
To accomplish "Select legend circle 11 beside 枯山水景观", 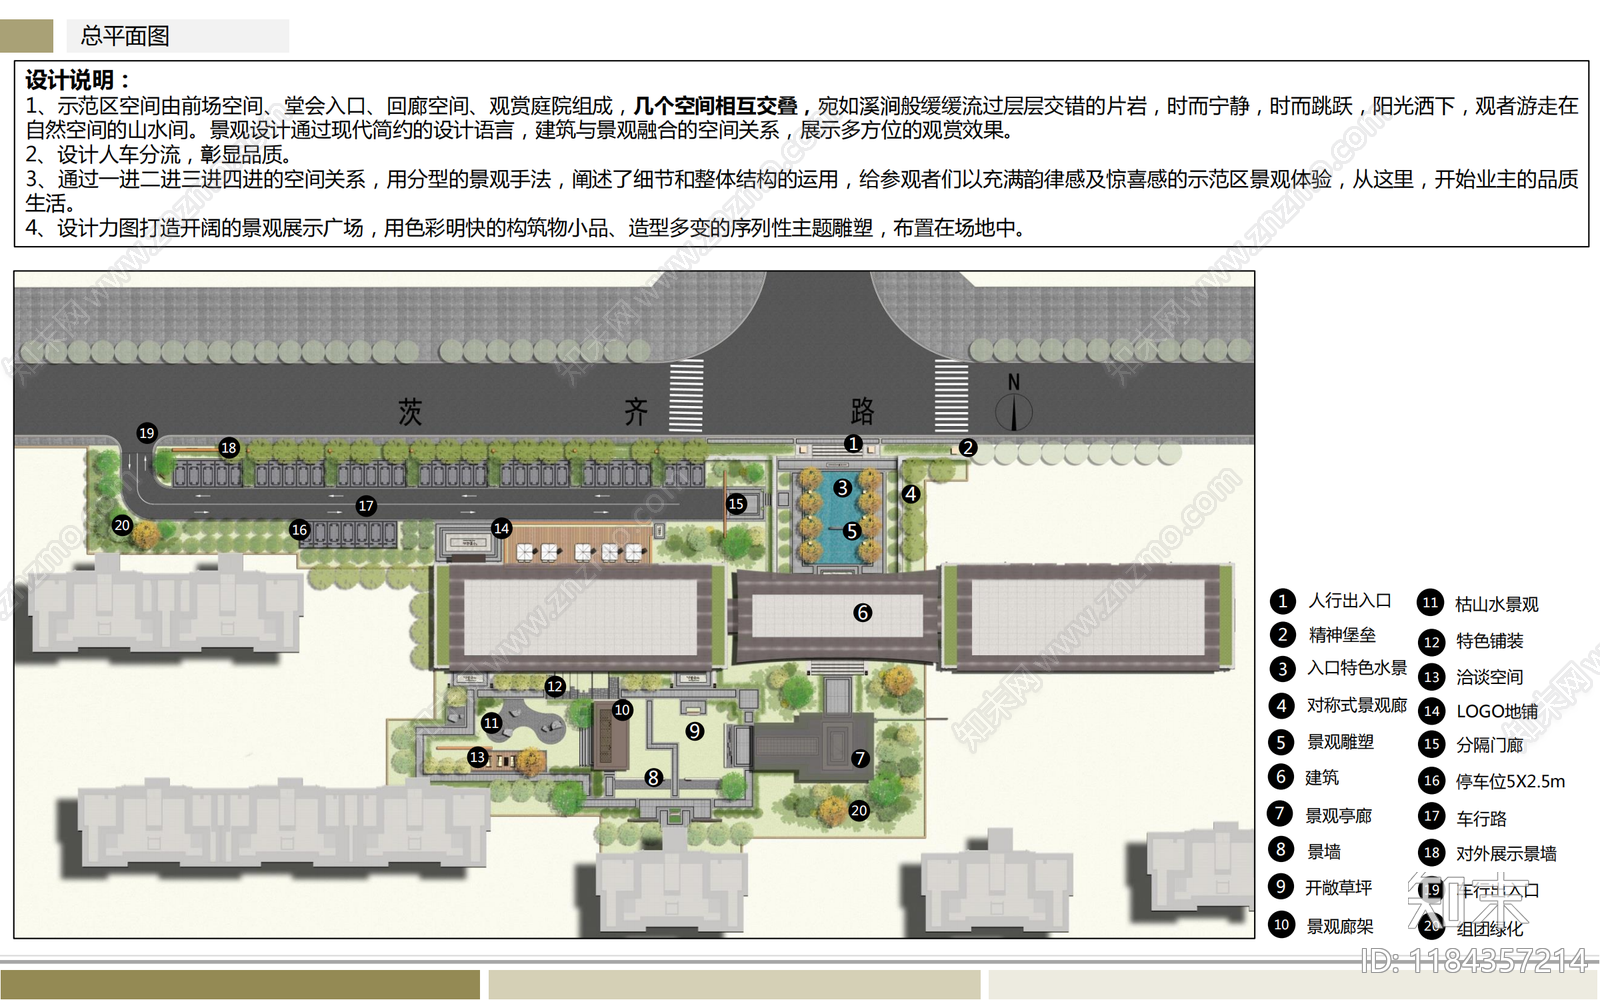I will pyautogui.click(x=1430, y=602).
